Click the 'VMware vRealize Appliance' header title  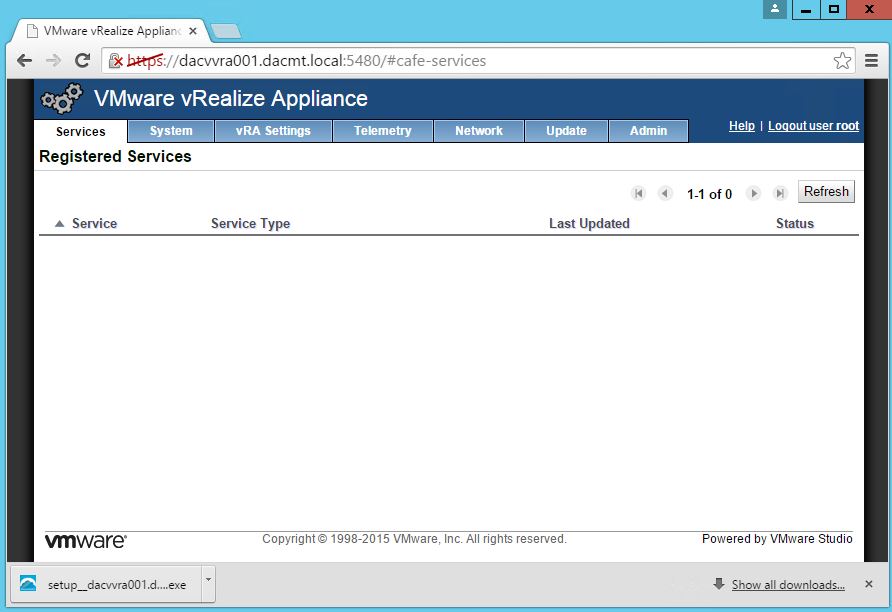(x=231, y=98)
